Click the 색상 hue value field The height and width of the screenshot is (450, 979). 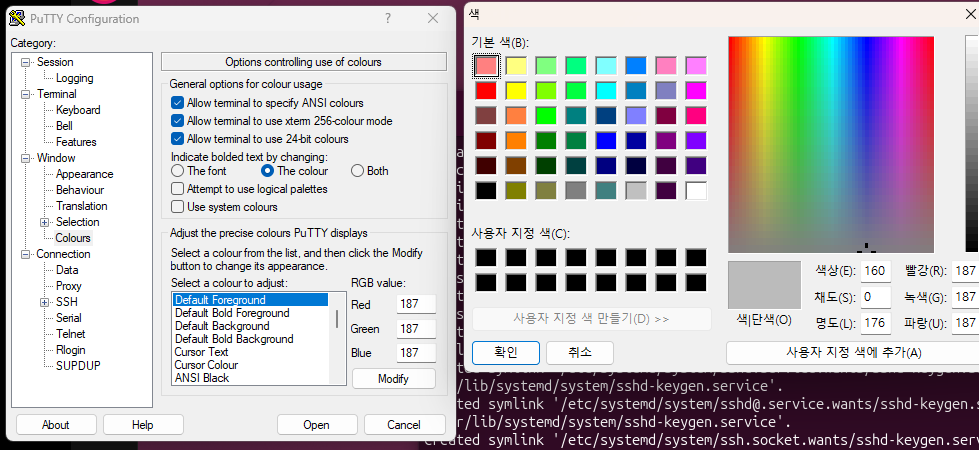(875, 271)
